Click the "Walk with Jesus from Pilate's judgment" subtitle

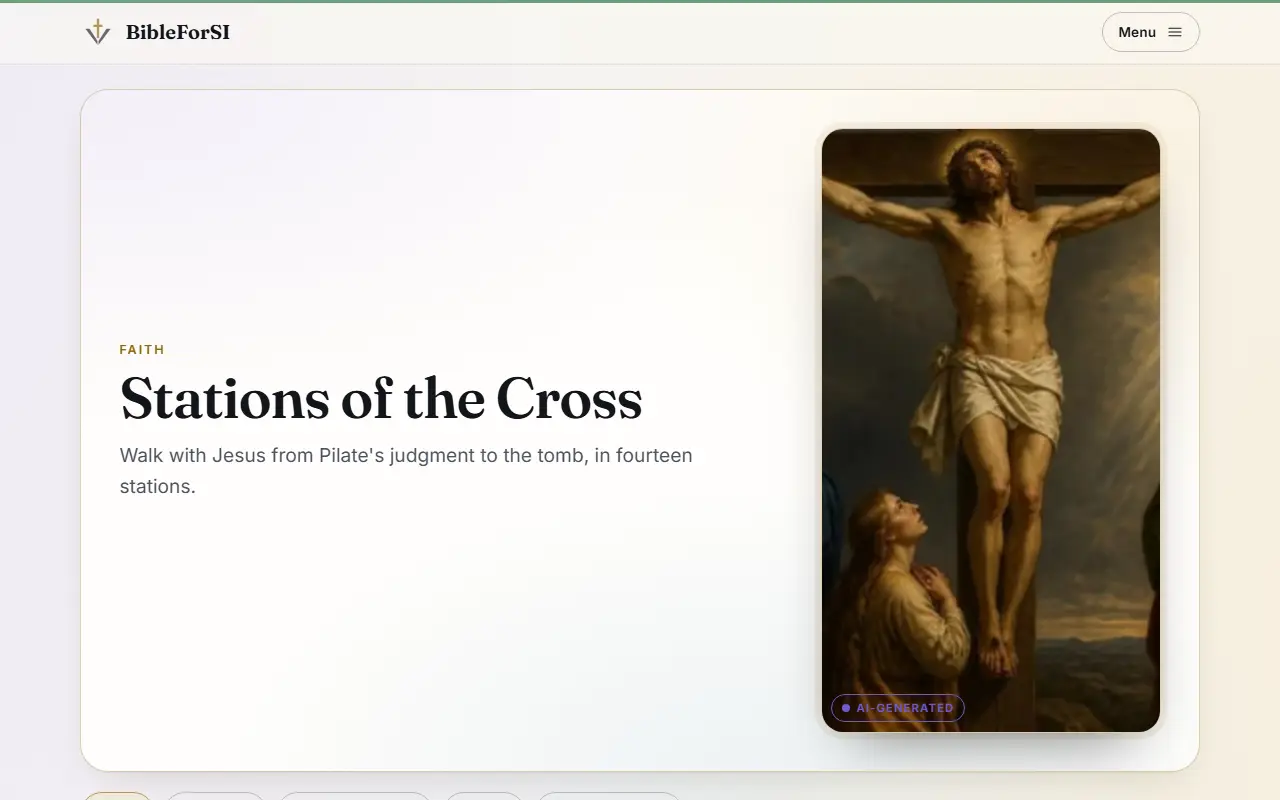(406, 471)
